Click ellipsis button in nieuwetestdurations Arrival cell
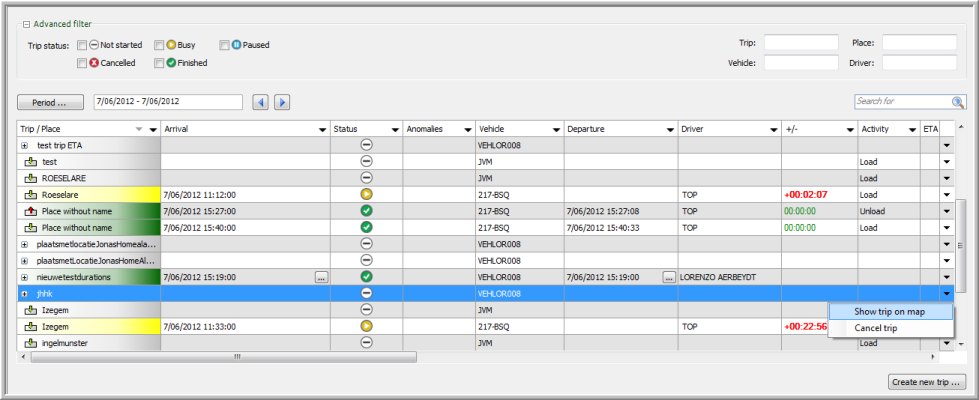 [321, 276]
